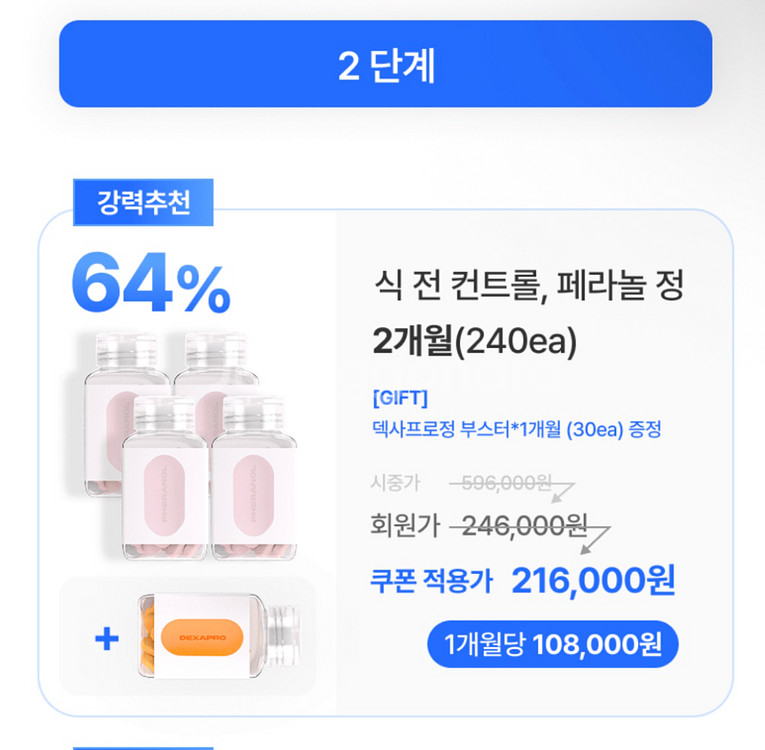Image resolution: width=765 pixels, height=750 pixels.
Task: Click the 2 단계 blue banner
Action: pyautogui.click(x=385, y=63)
